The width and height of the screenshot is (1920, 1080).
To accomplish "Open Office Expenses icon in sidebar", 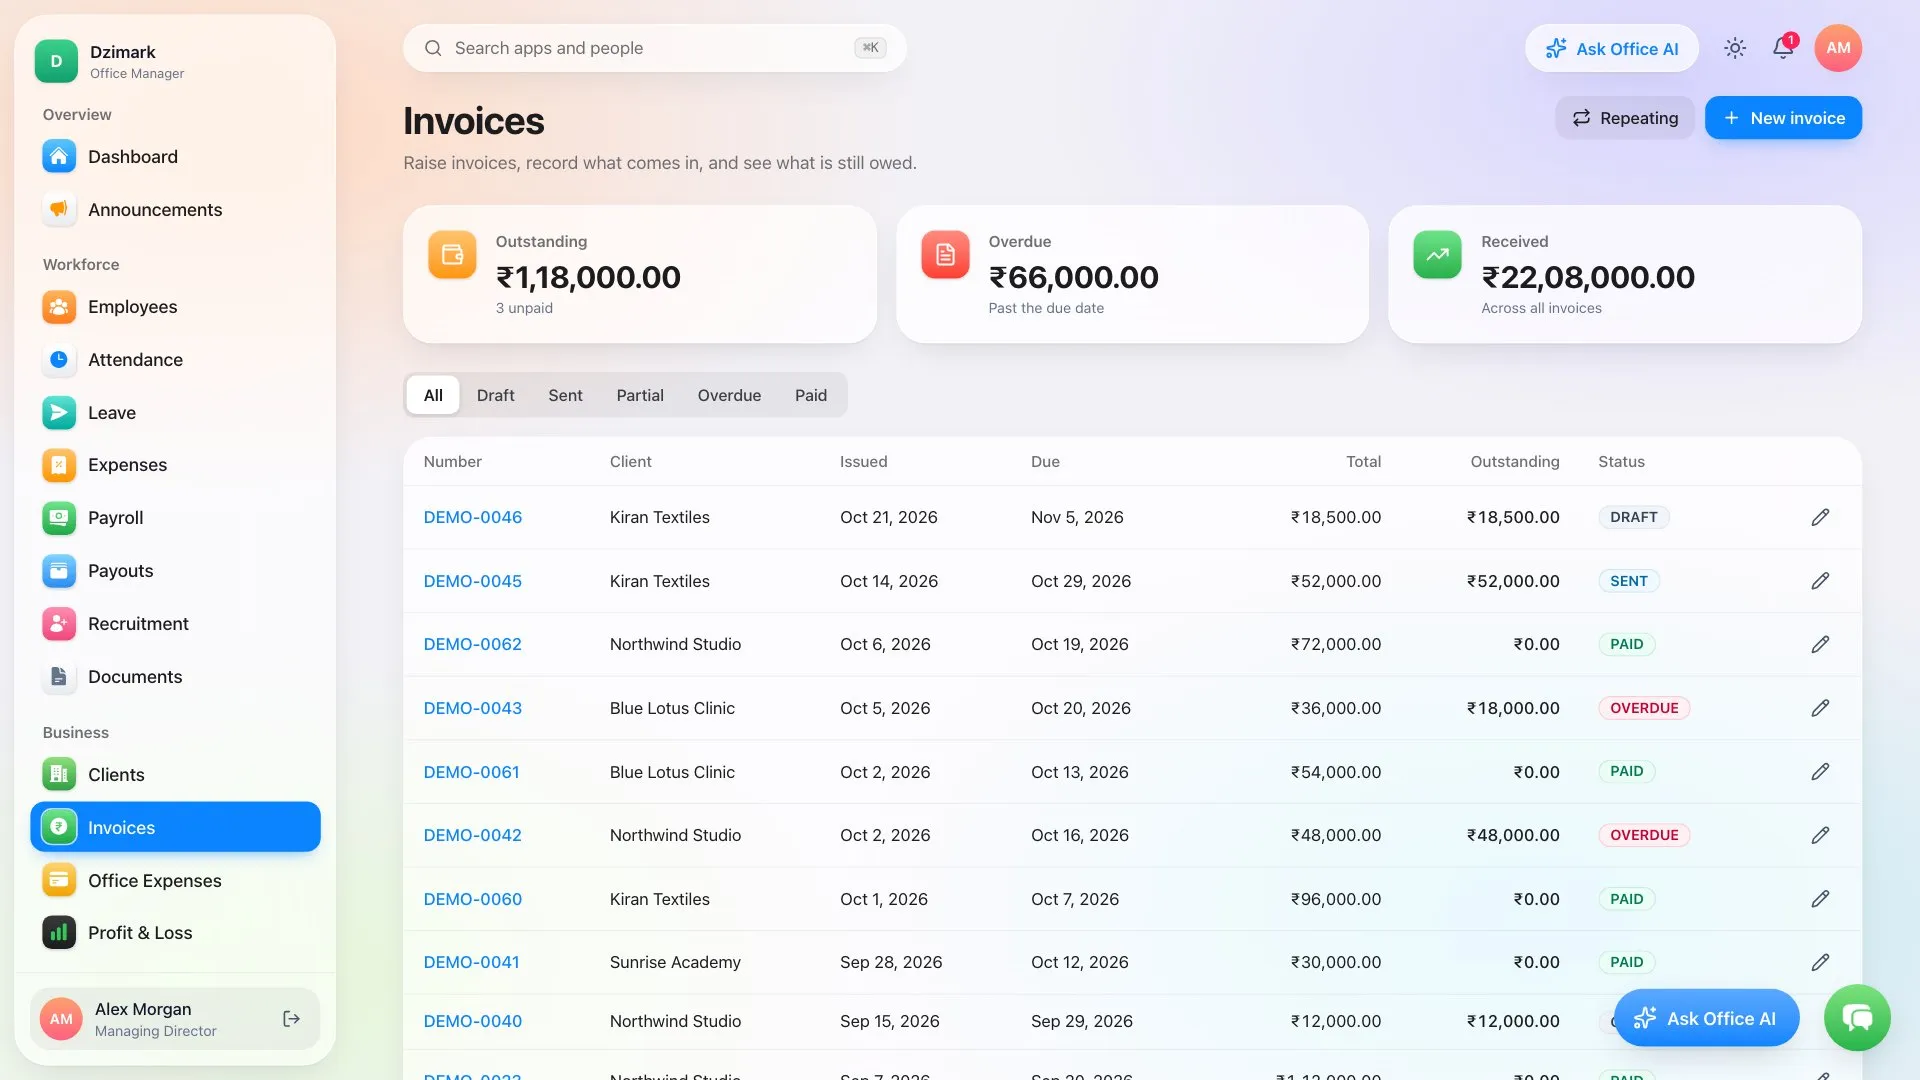I will coord(59,881).
